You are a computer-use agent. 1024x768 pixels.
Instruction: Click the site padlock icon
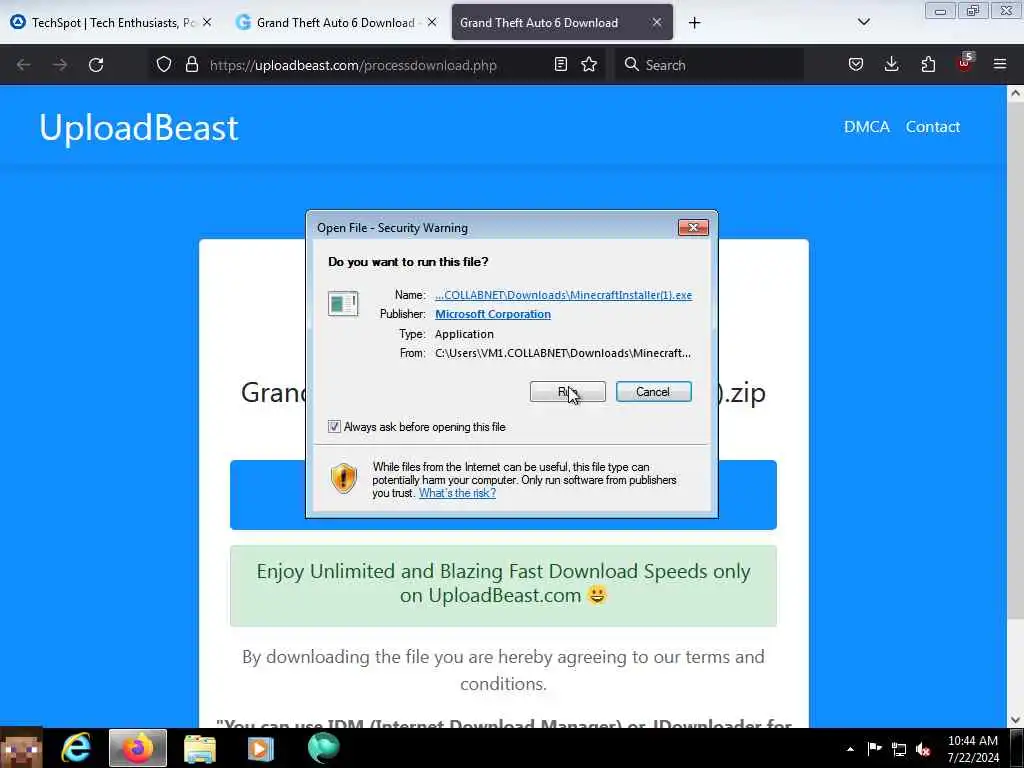pos(191,64)
